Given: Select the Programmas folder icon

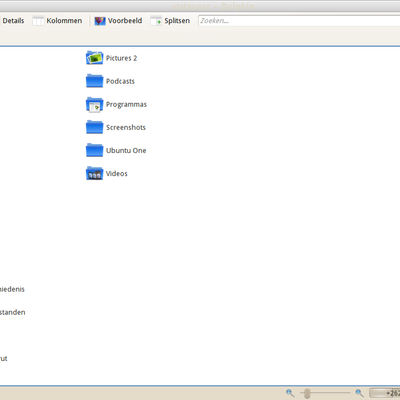Looking at the screenshot, I should click(94, 104).
